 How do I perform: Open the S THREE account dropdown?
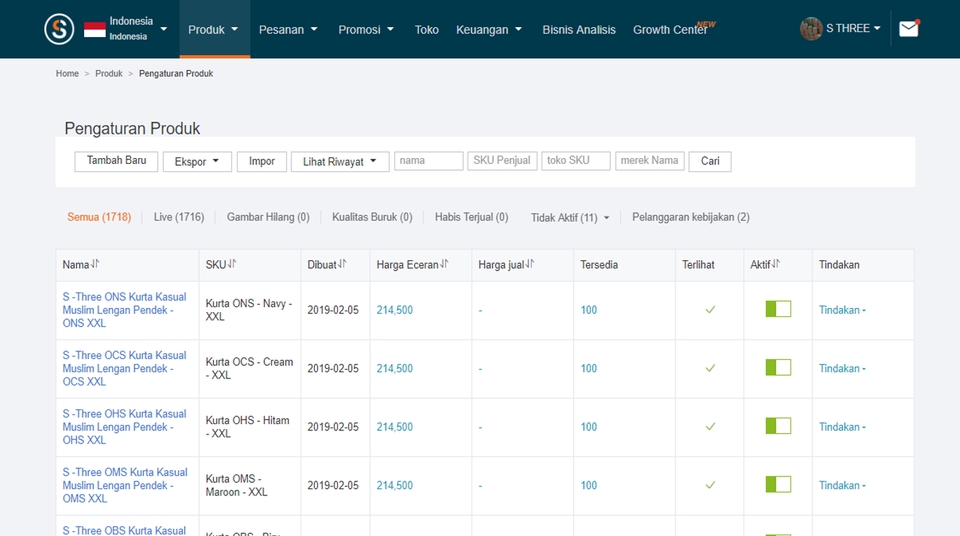pyautogui.click(x=853, y=28)
